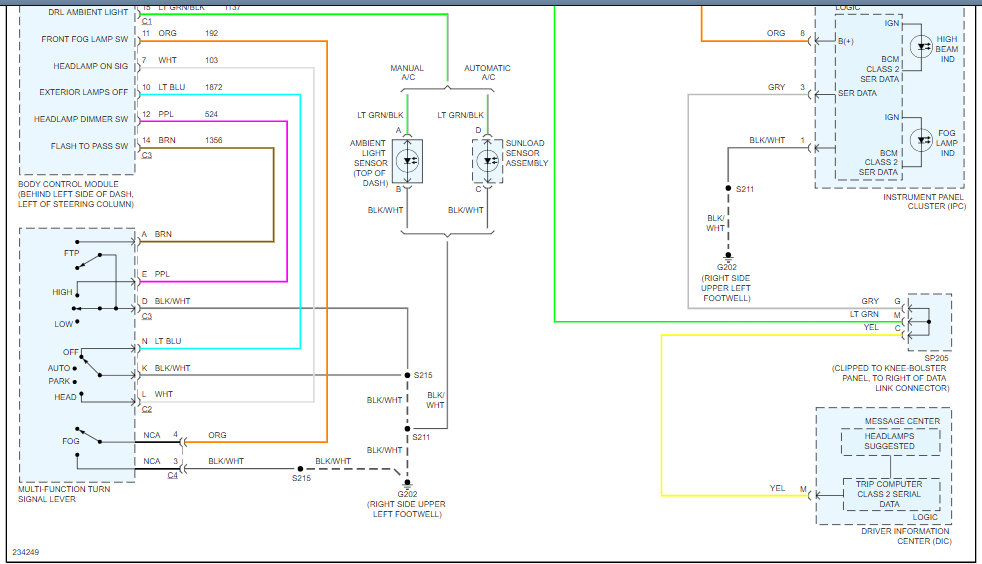Select the HEADLAMP ON SIG label
This screenshot has height=564, width=982.
(90, 66)
